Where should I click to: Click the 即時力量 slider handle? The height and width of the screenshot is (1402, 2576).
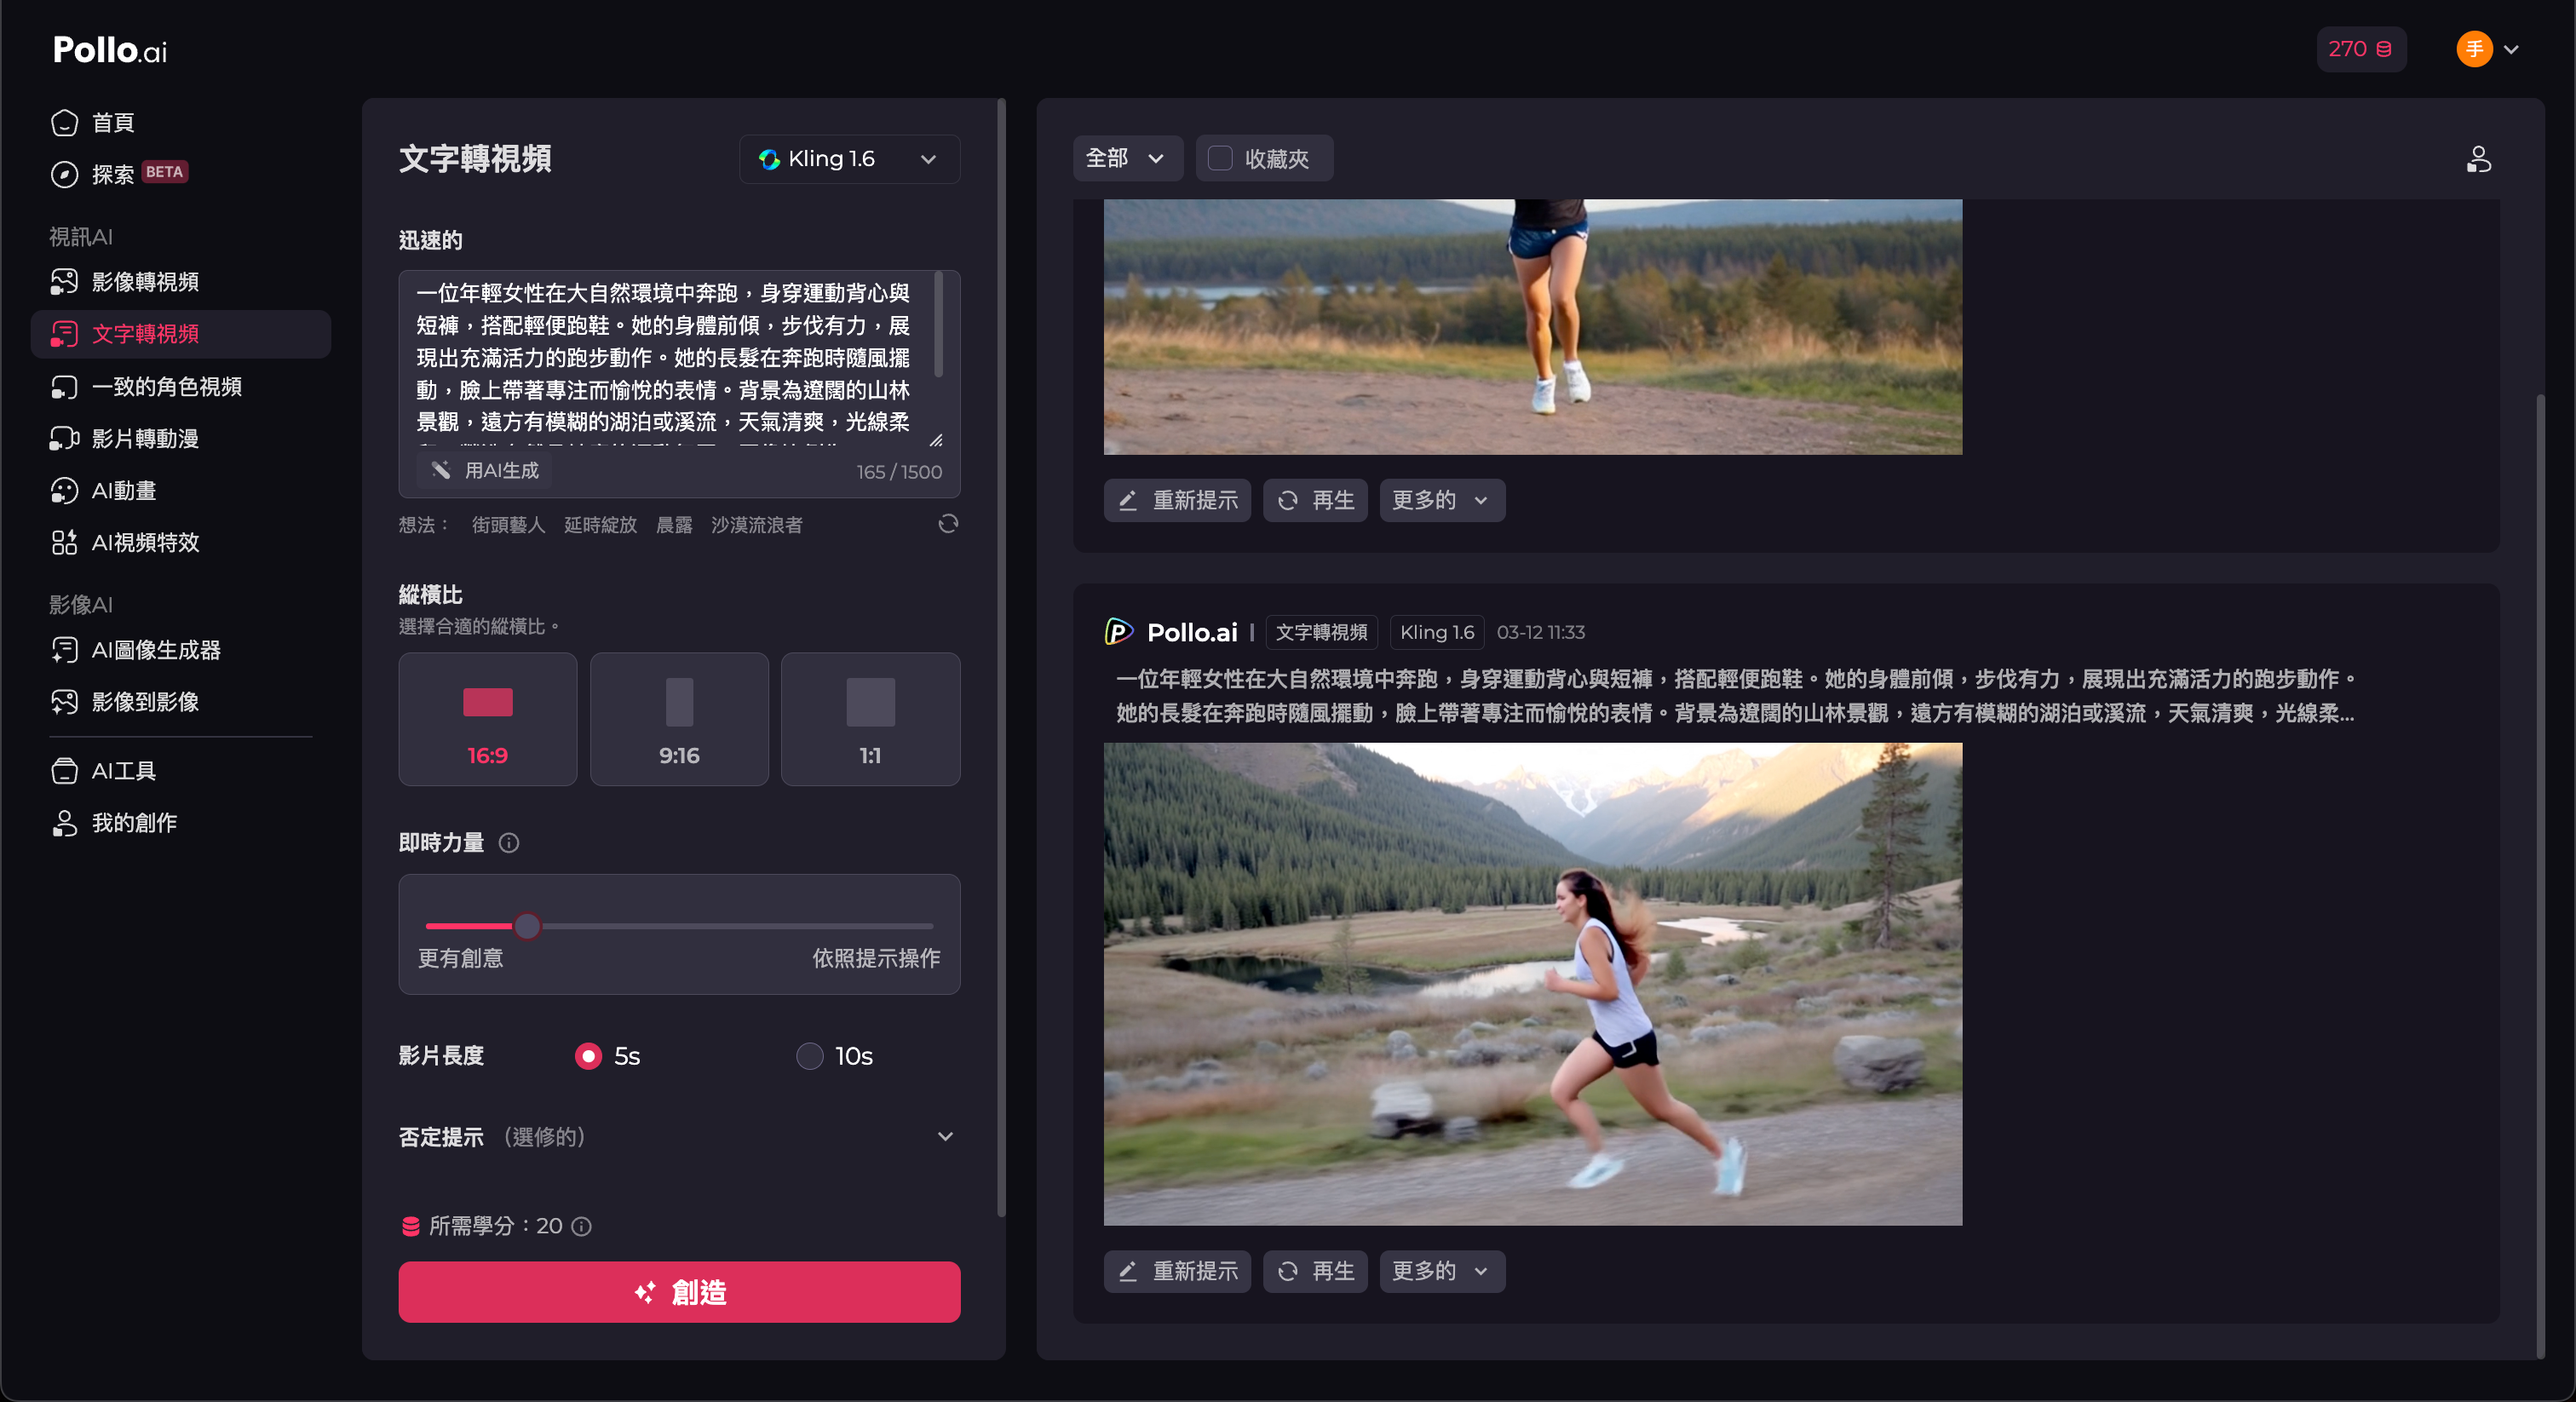pyautogui.click(x=527, y=926)
